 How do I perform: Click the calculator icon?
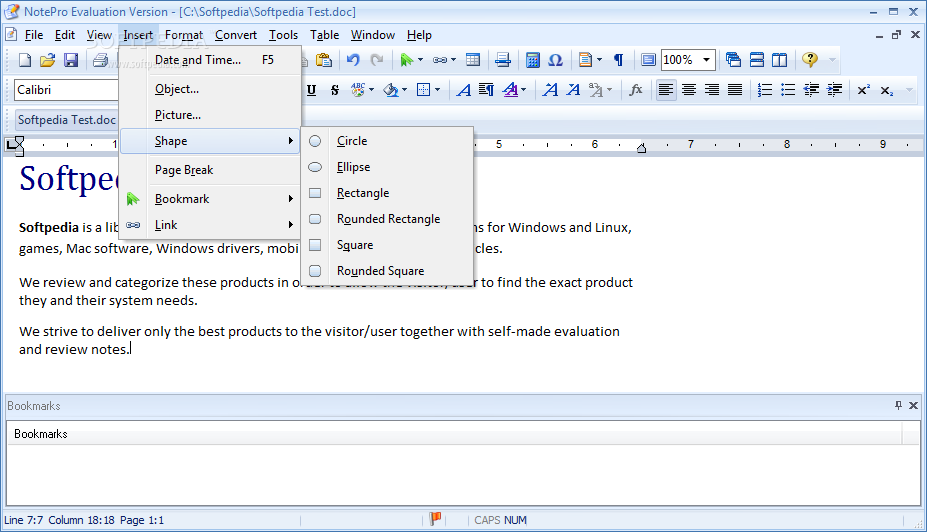pos(533,60)
